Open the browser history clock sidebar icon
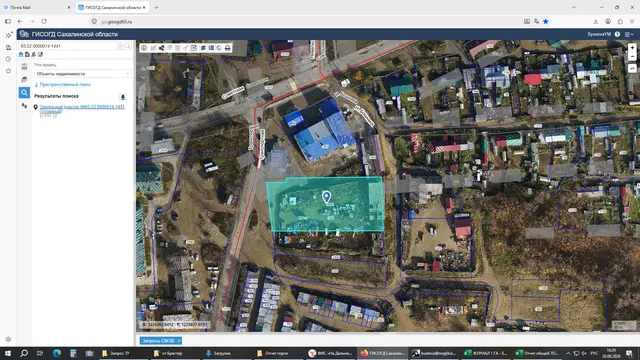 (x=8, y=59)
